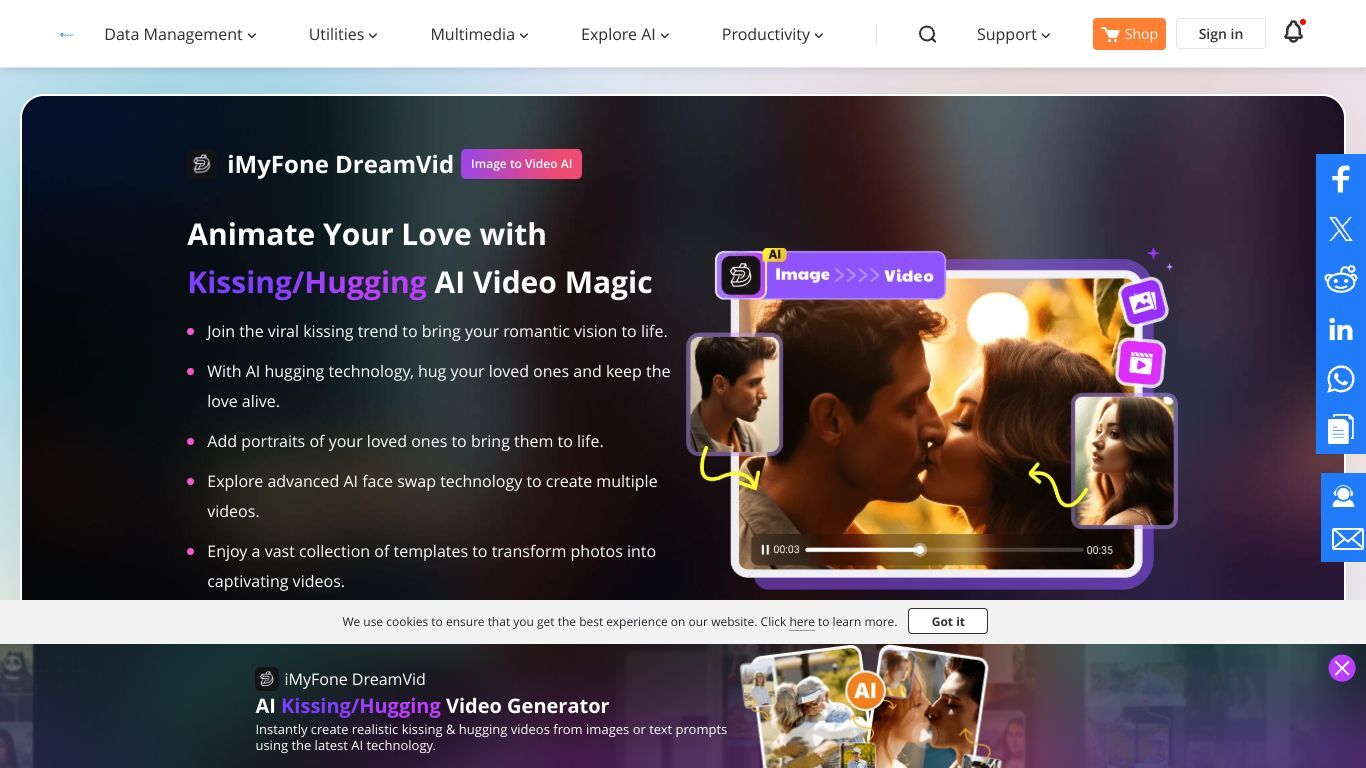Expand the Utilities menu
The image size is (1366, 768).
(343, 34)
